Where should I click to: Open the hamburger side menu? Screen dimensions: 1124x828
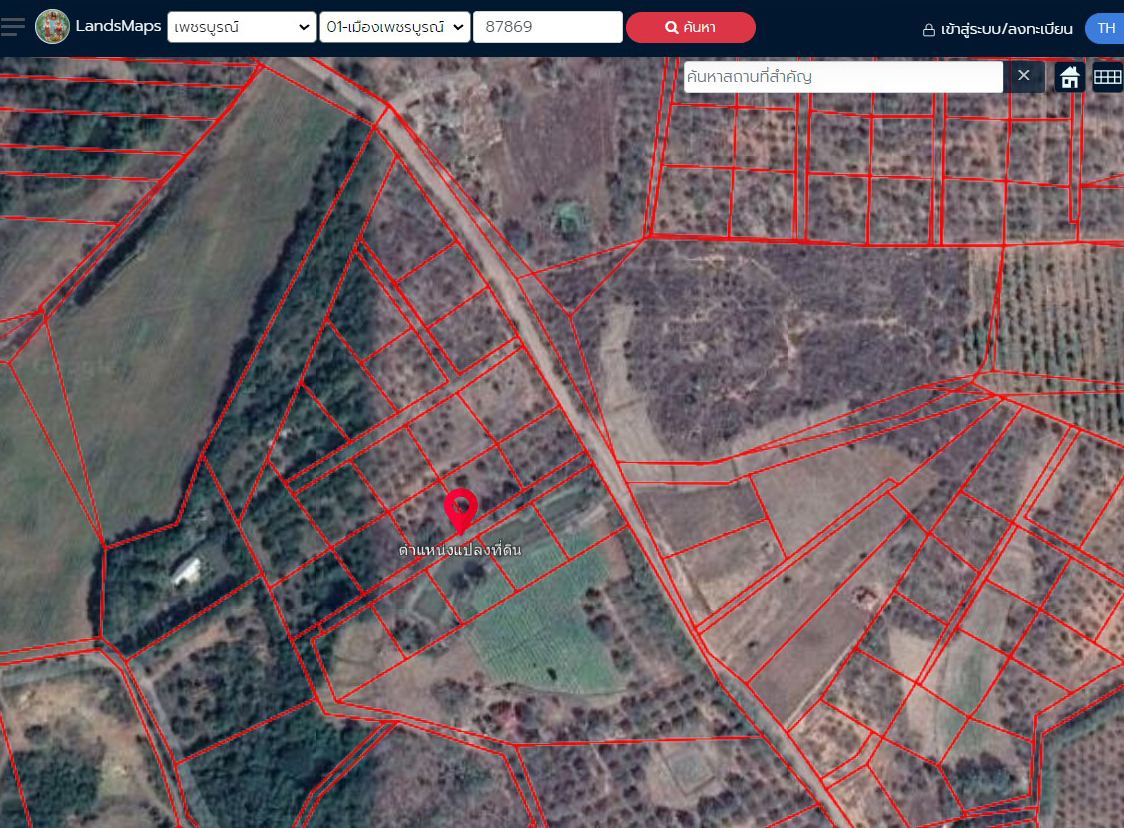point(13,27)
